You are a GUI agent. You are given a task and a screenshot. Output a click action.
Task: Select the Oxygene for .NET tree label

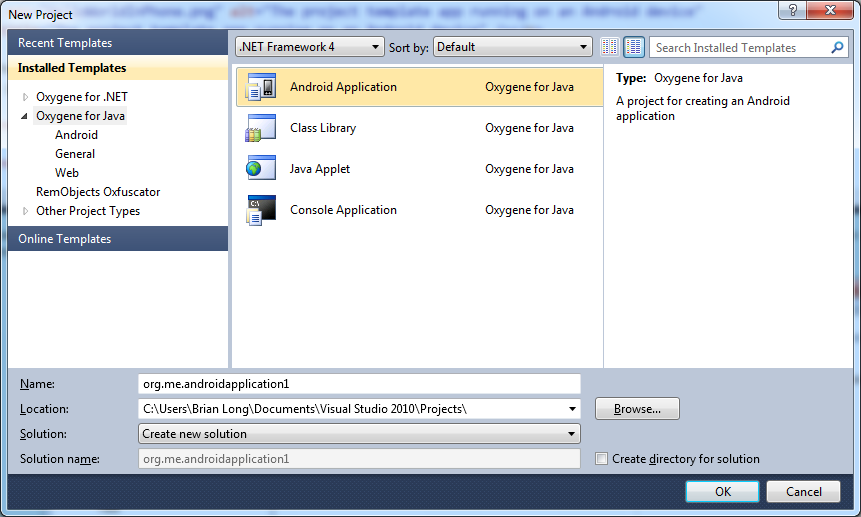(82, 97)
